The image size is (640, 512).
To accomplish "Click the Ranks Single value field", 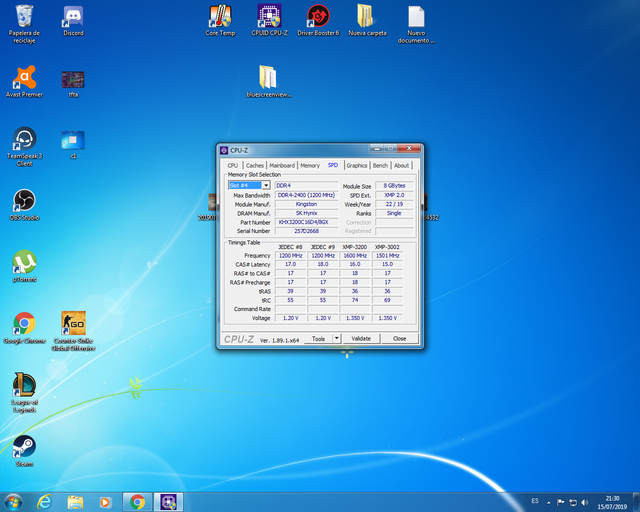I will (394, 213).
